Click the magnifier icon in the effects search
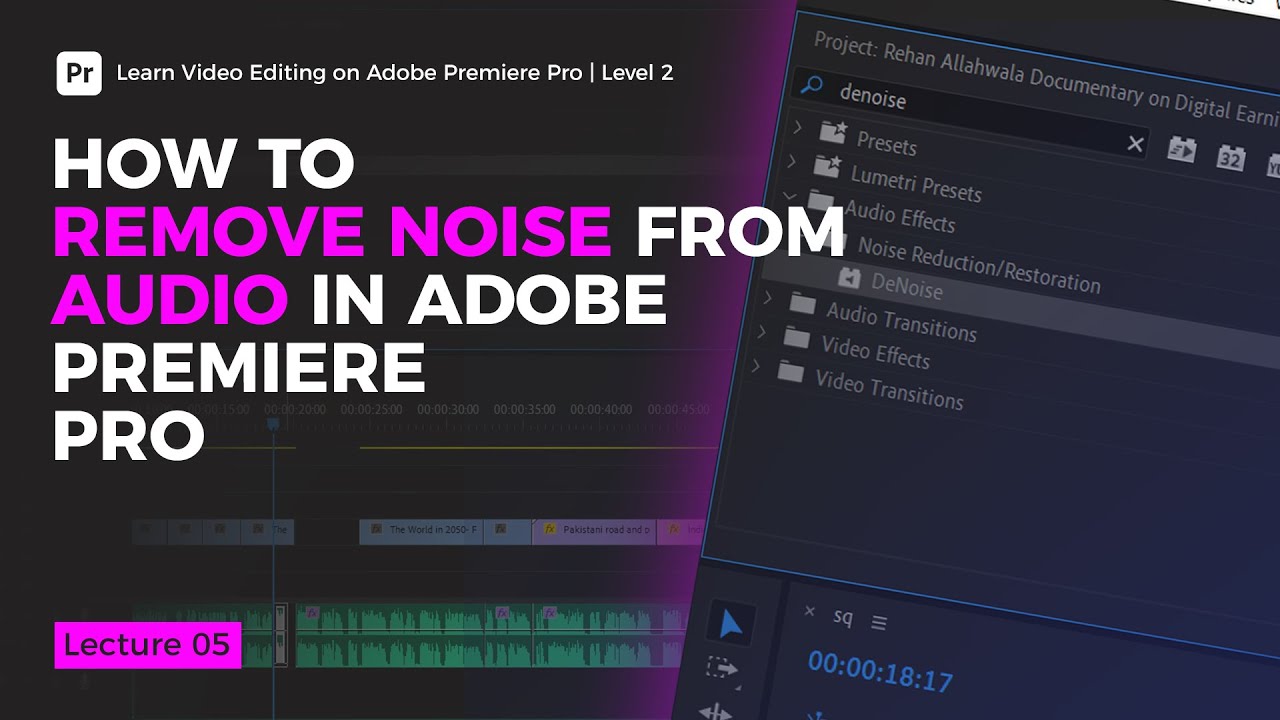This screenshot has width=1280, height=720. tap(811, 87)
